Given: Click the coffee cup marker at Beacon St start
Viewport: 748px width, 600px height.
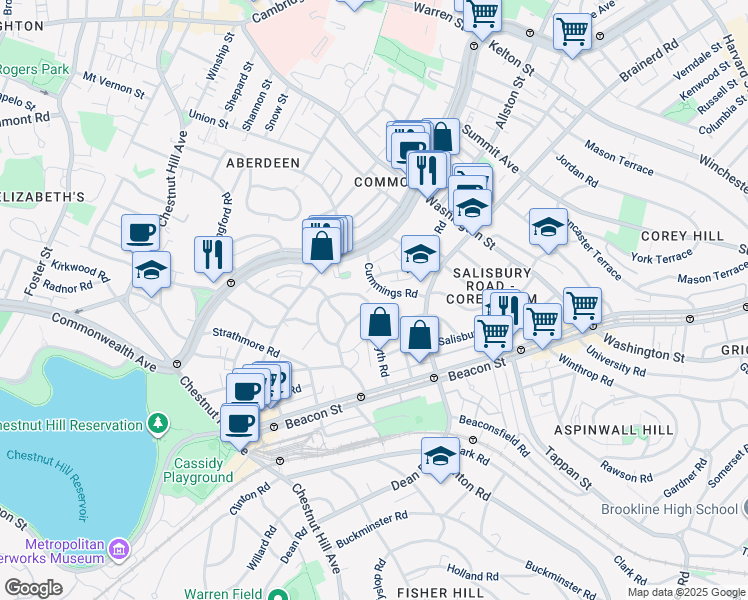Looking at the screenshot, I should (240, 423).
